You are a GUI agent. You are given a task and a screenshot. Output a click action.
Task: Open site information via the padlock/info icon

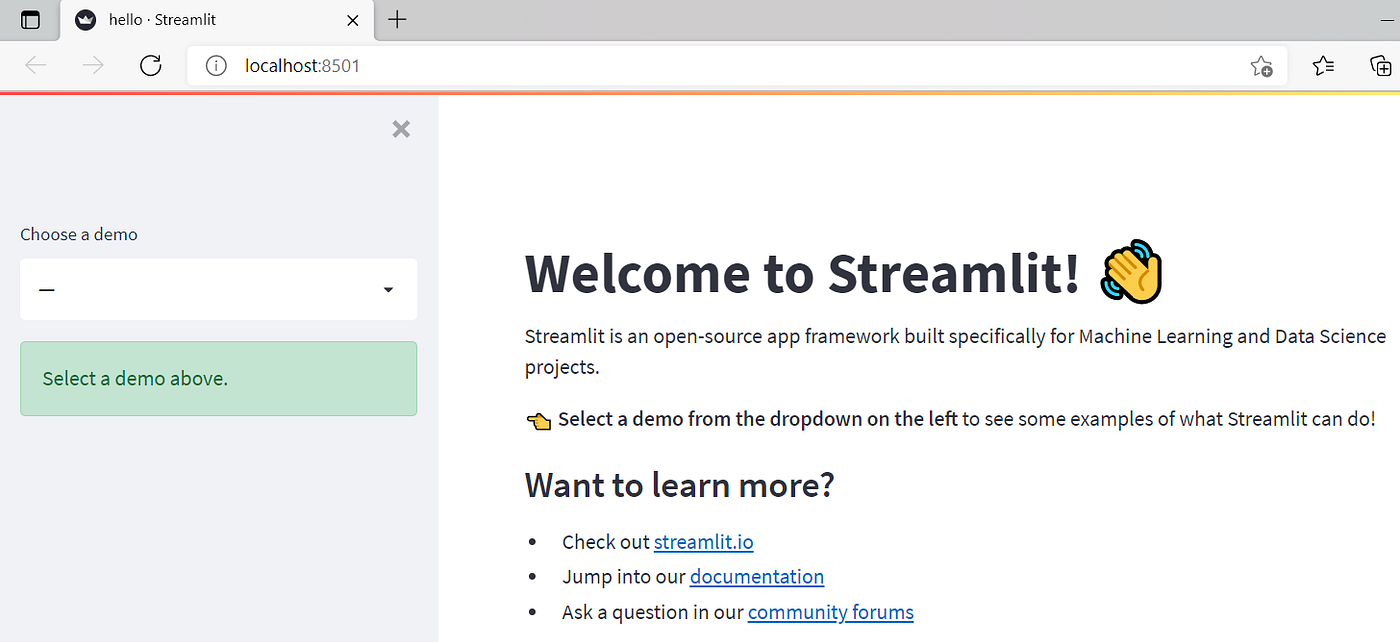pos(215,65)
